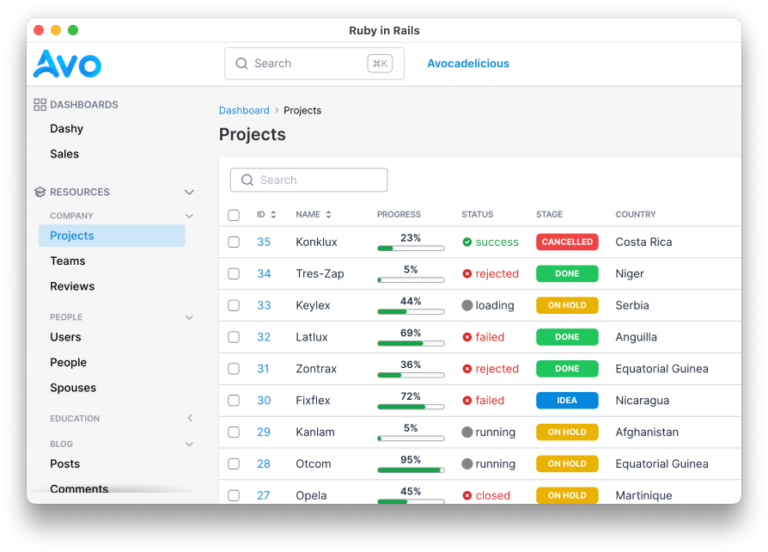Click red failed icon in Fixflex row
768x552 pixels.
coord(467,401)
